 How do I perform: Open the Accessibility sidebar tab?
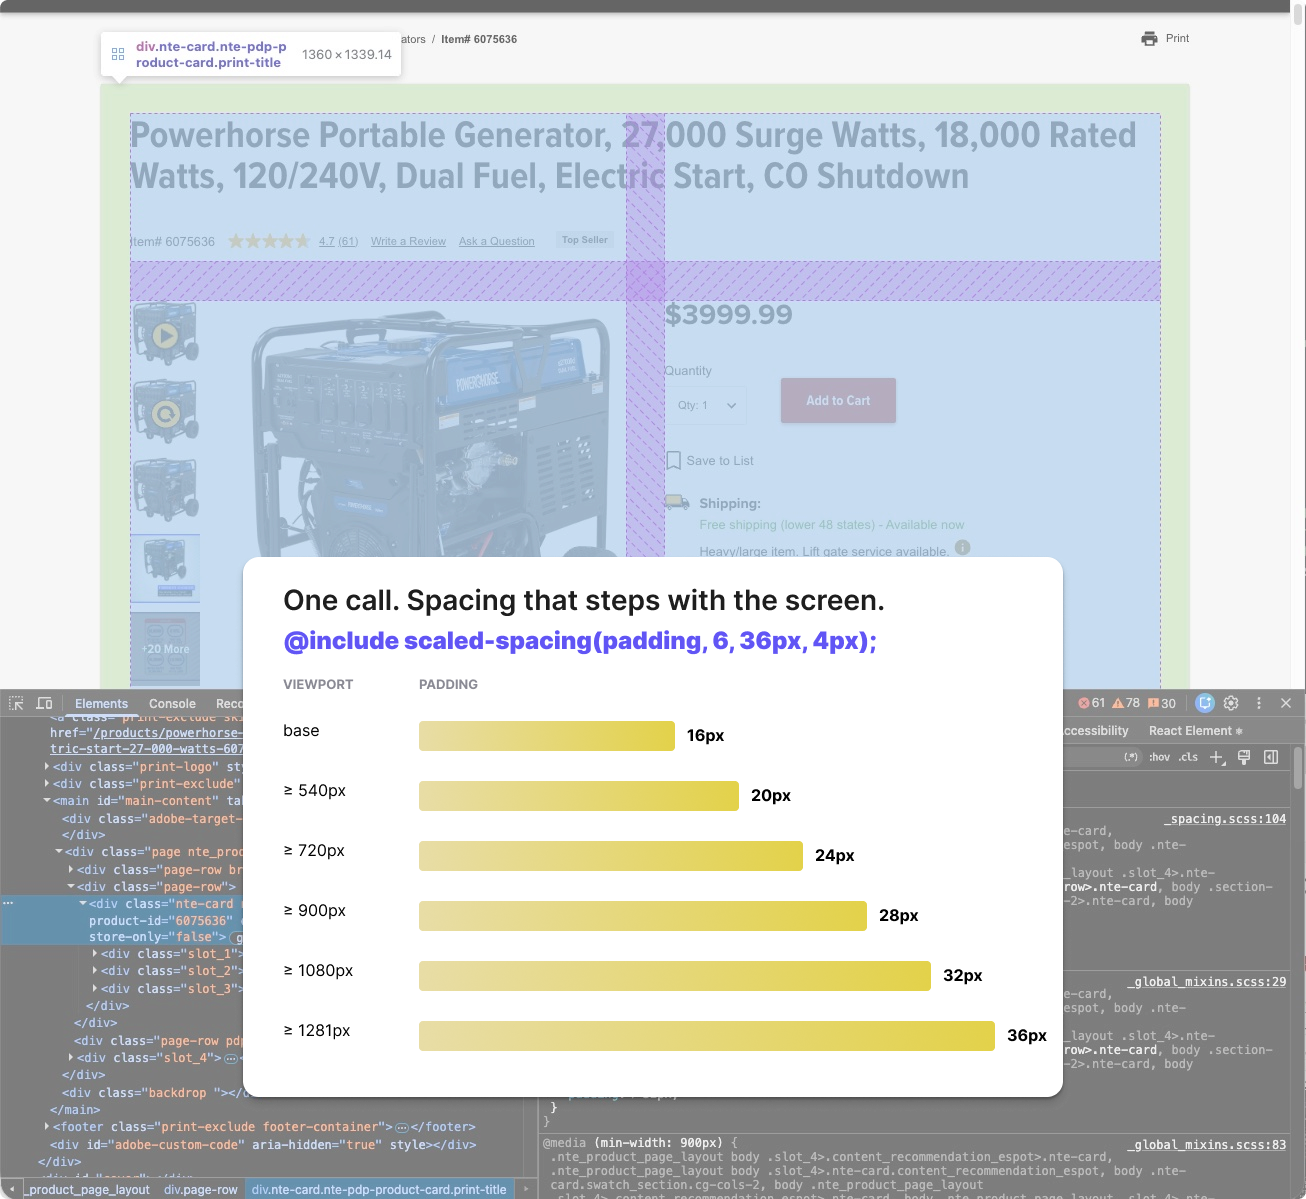click(x=1096, y=731)
